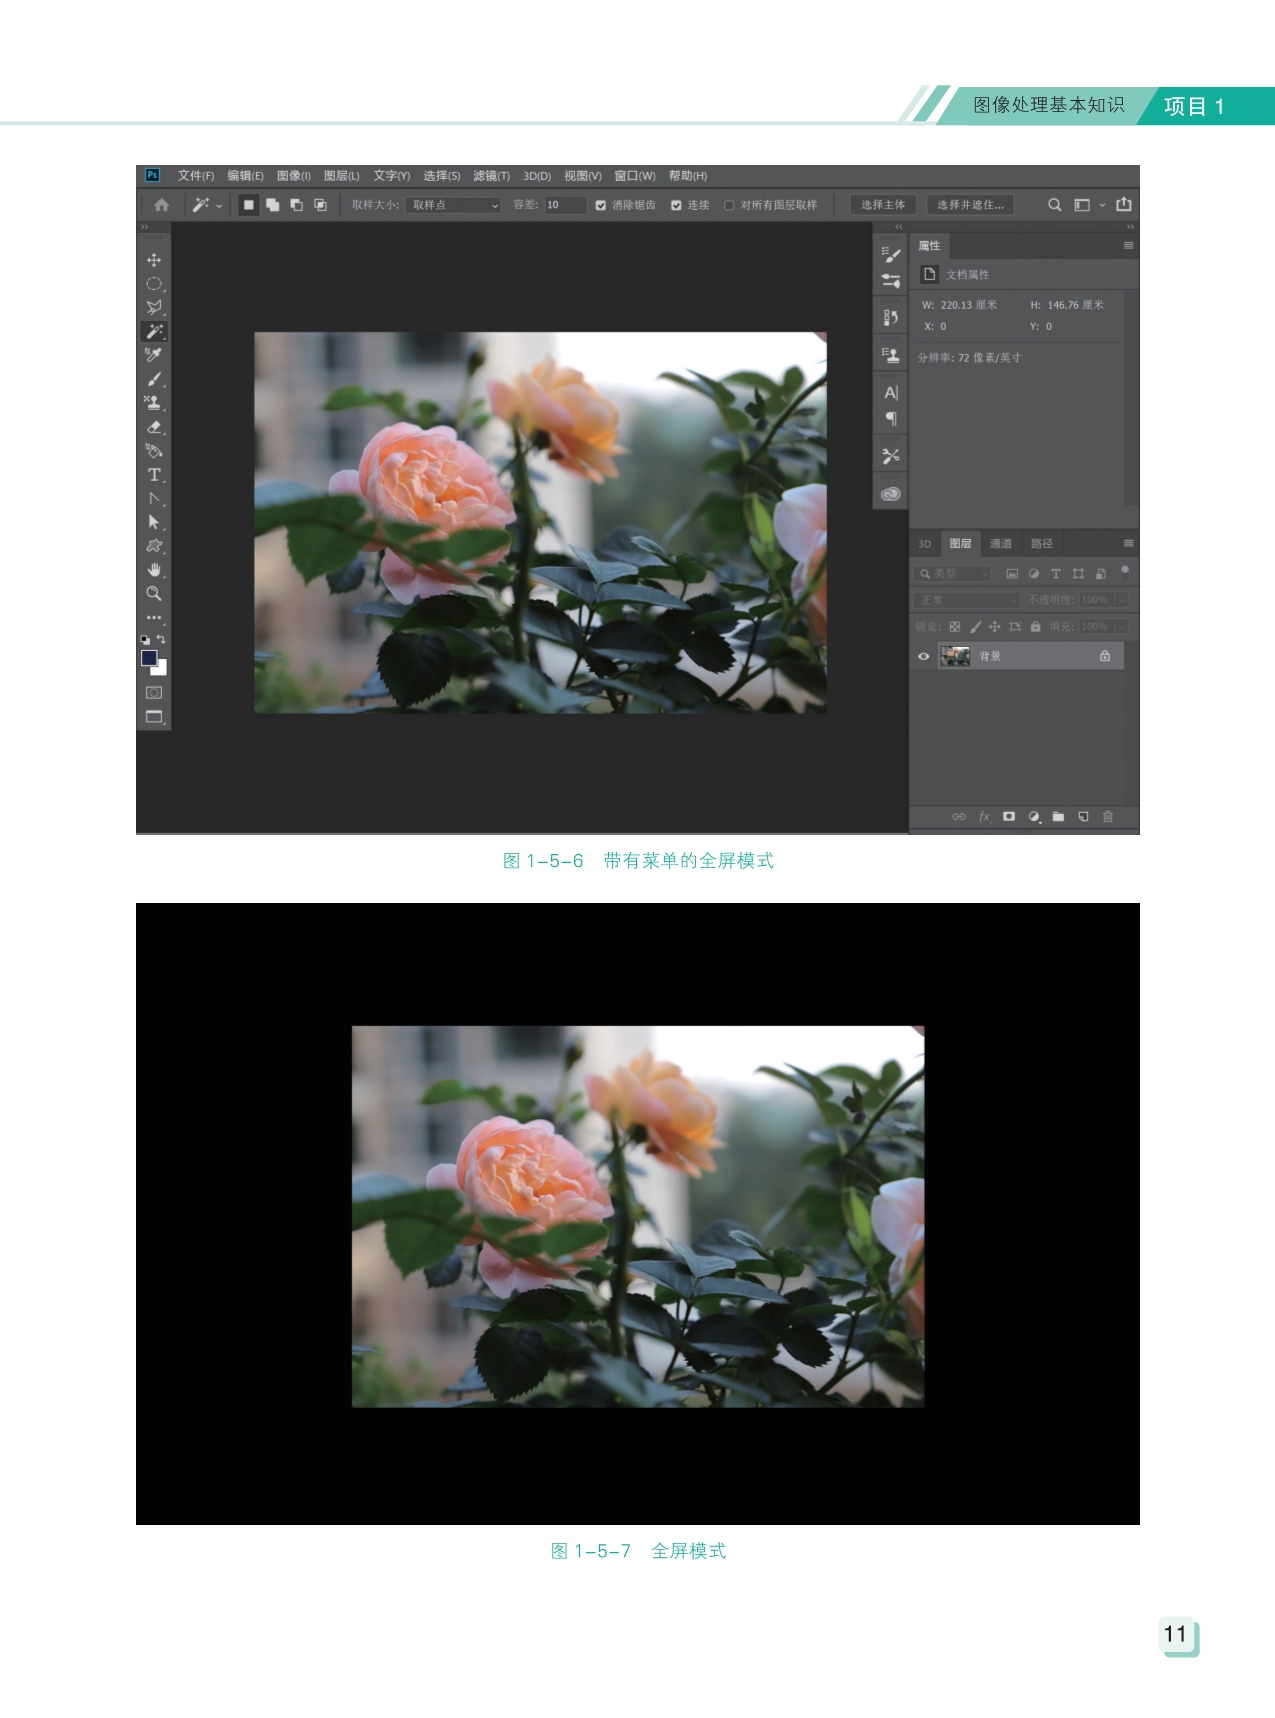Choose the Eraser tool

154,427
